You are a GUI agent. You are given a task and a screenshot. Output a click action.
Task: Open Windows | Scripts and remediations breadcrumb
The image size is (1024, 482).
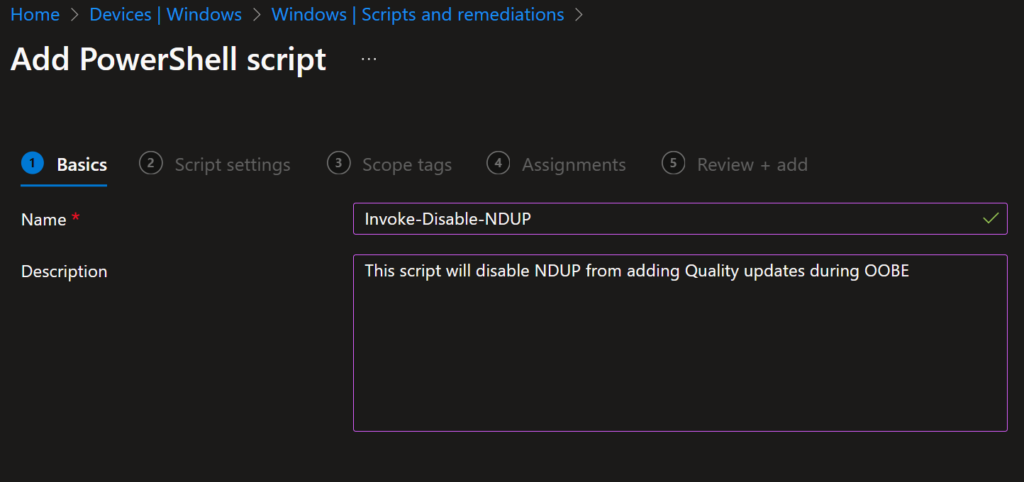coord(417,14)
